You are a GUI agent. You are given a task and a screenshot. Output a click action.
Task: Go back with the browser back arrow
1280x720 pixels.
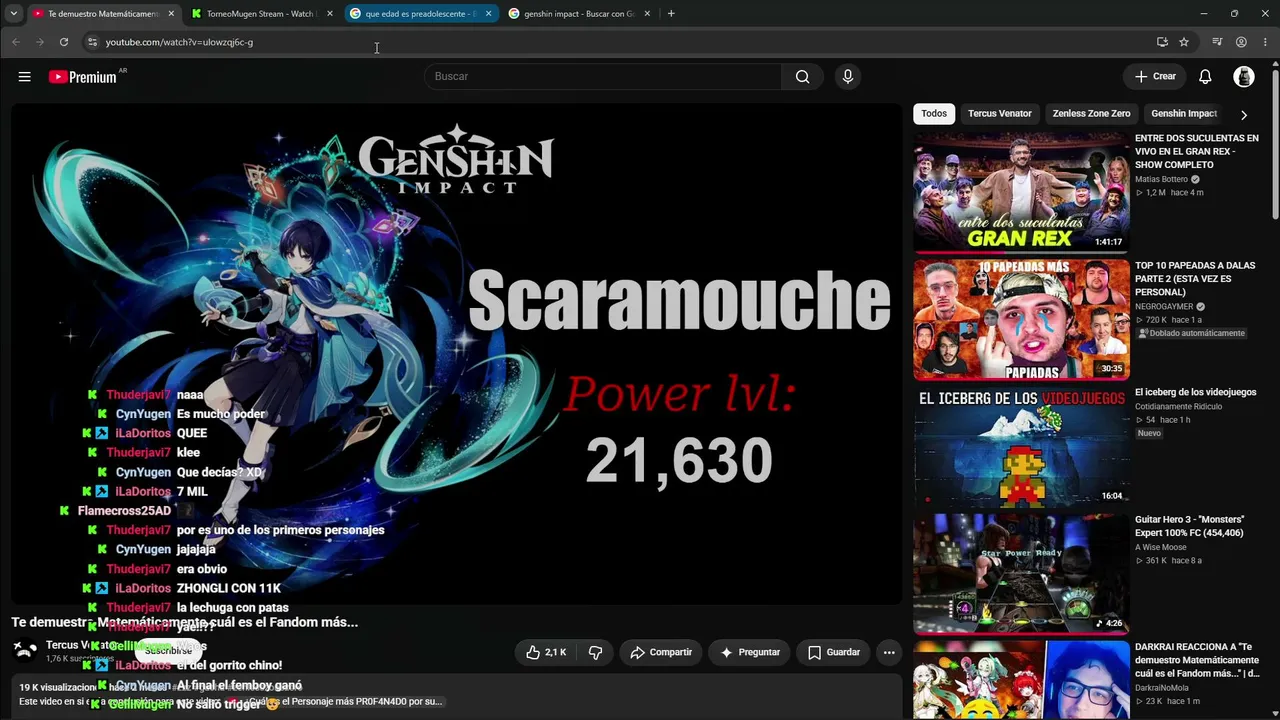tap(16, 42)
